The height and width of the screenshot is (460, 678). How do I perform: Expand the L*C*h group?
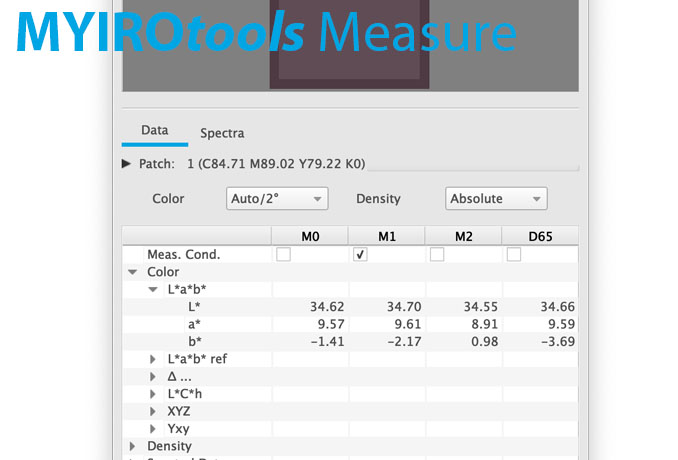(x=153, y=394)
